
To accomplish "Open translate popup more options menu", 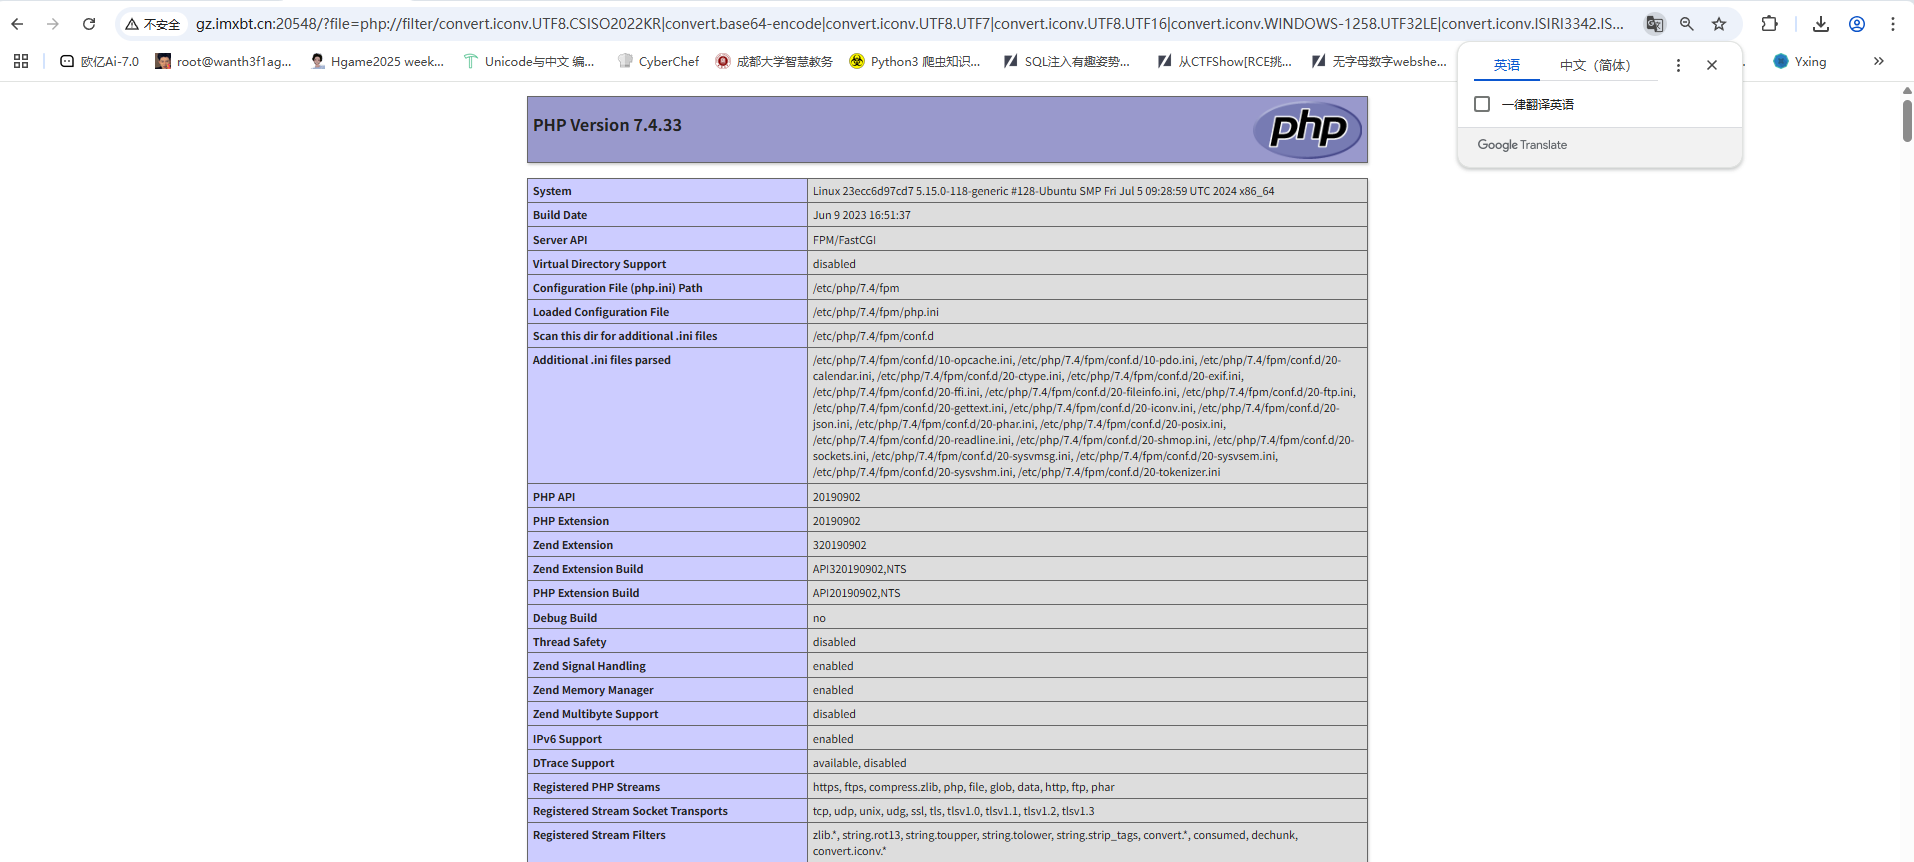I will pos(1678,65).
